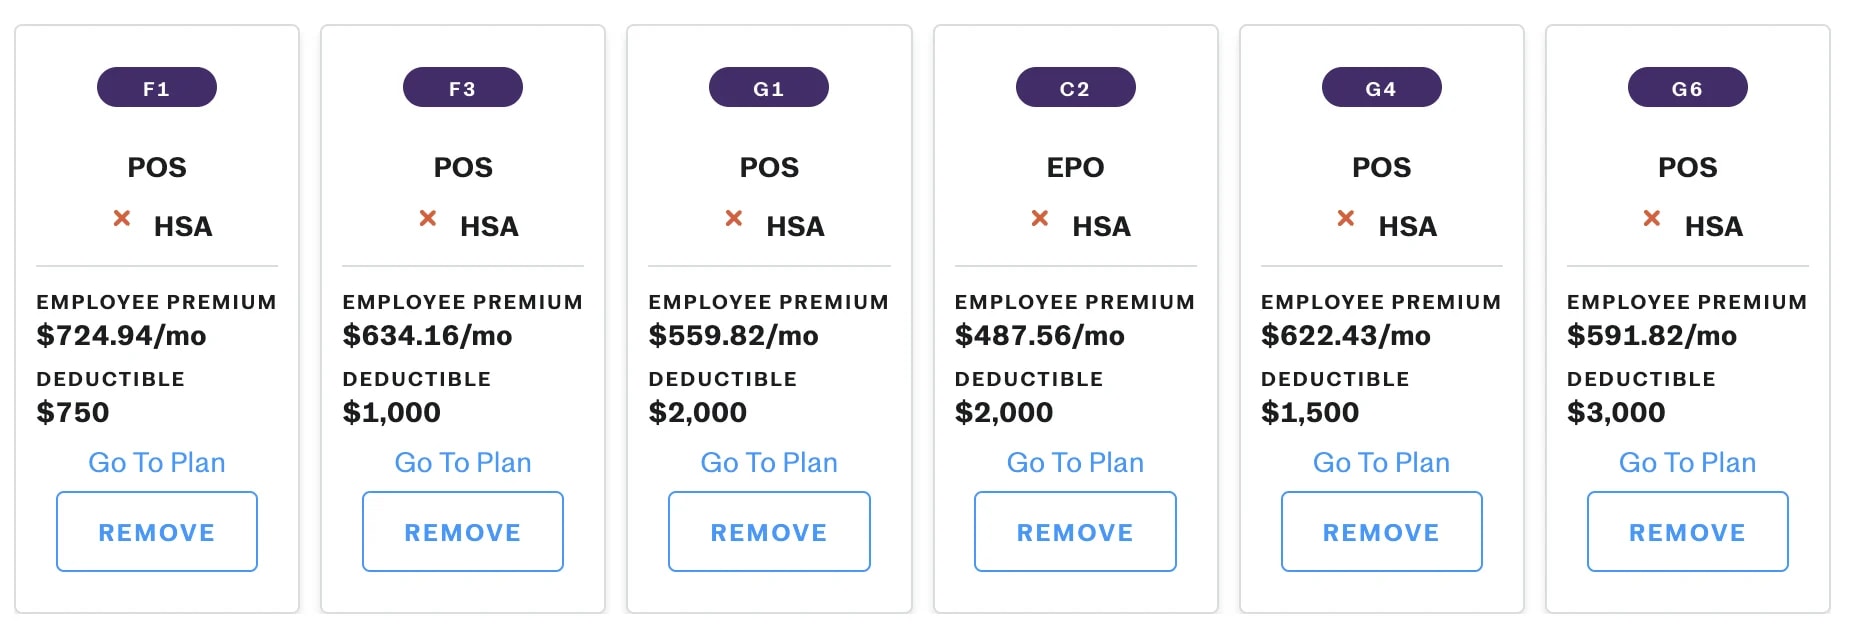The height and width of the screenshot is (638, 1854).
Task: Go to the G6 plan details
Action: pos(1688,462)
